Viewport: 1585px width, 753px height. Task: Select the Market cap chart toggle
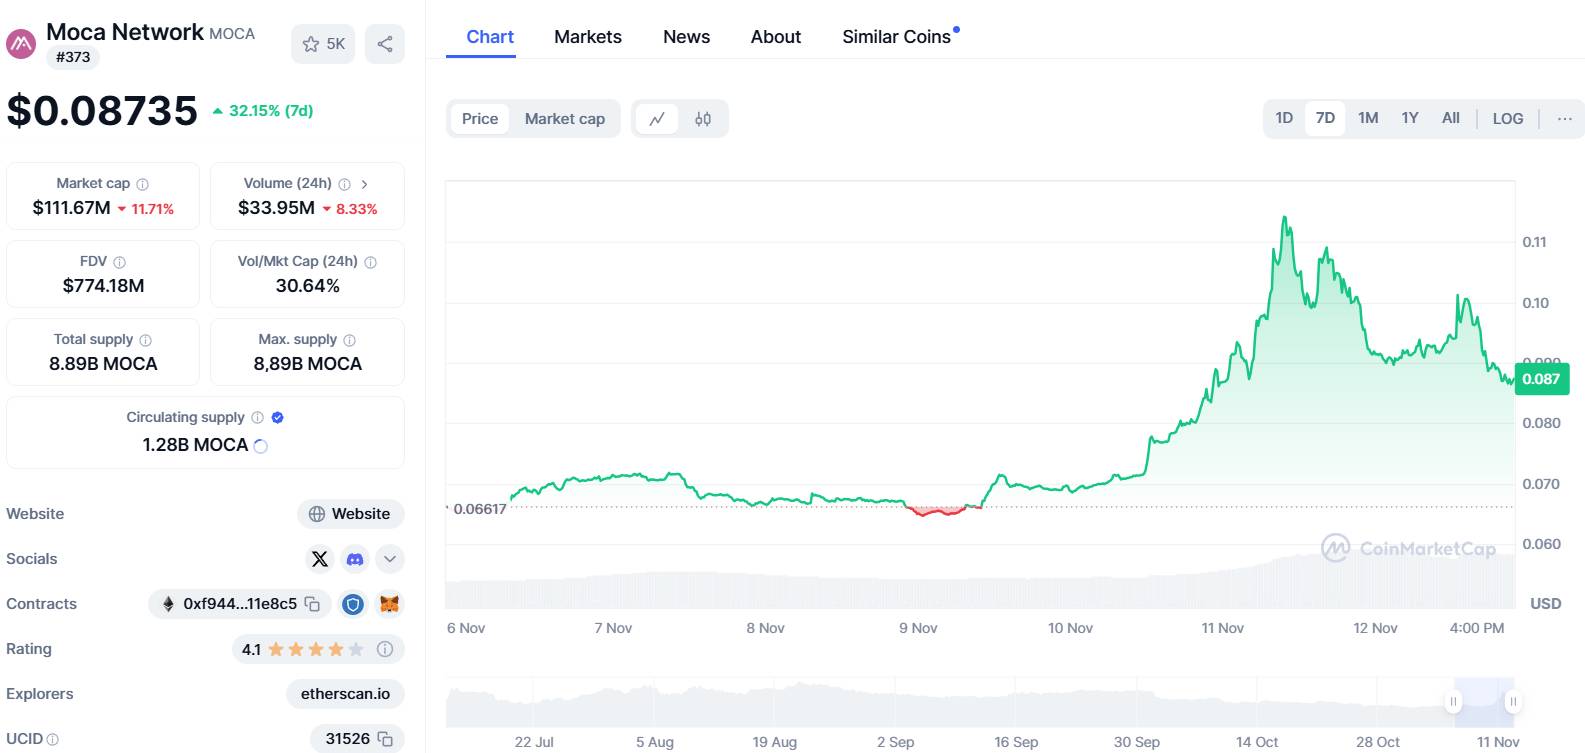pyautogui.click(x=565, y=119)
